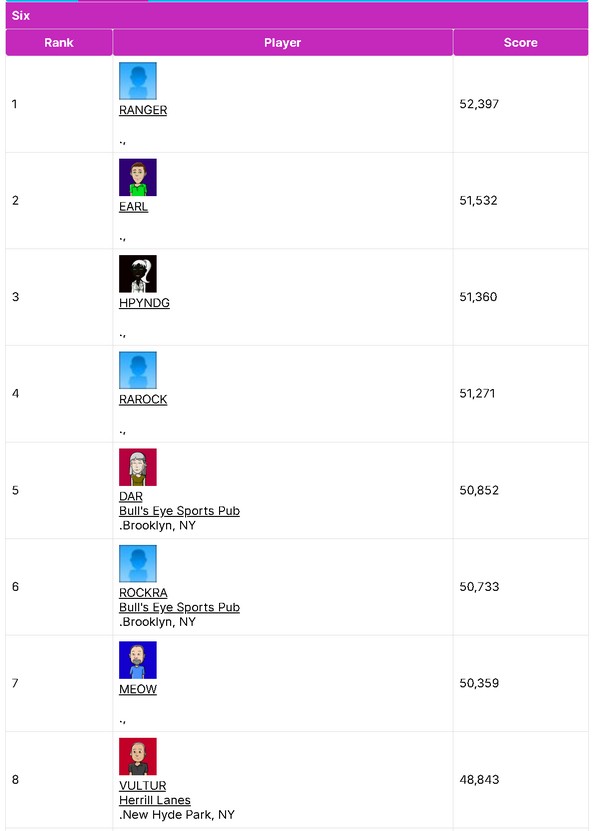
Task: Click the Rank column header
Action: pos(59,43)
